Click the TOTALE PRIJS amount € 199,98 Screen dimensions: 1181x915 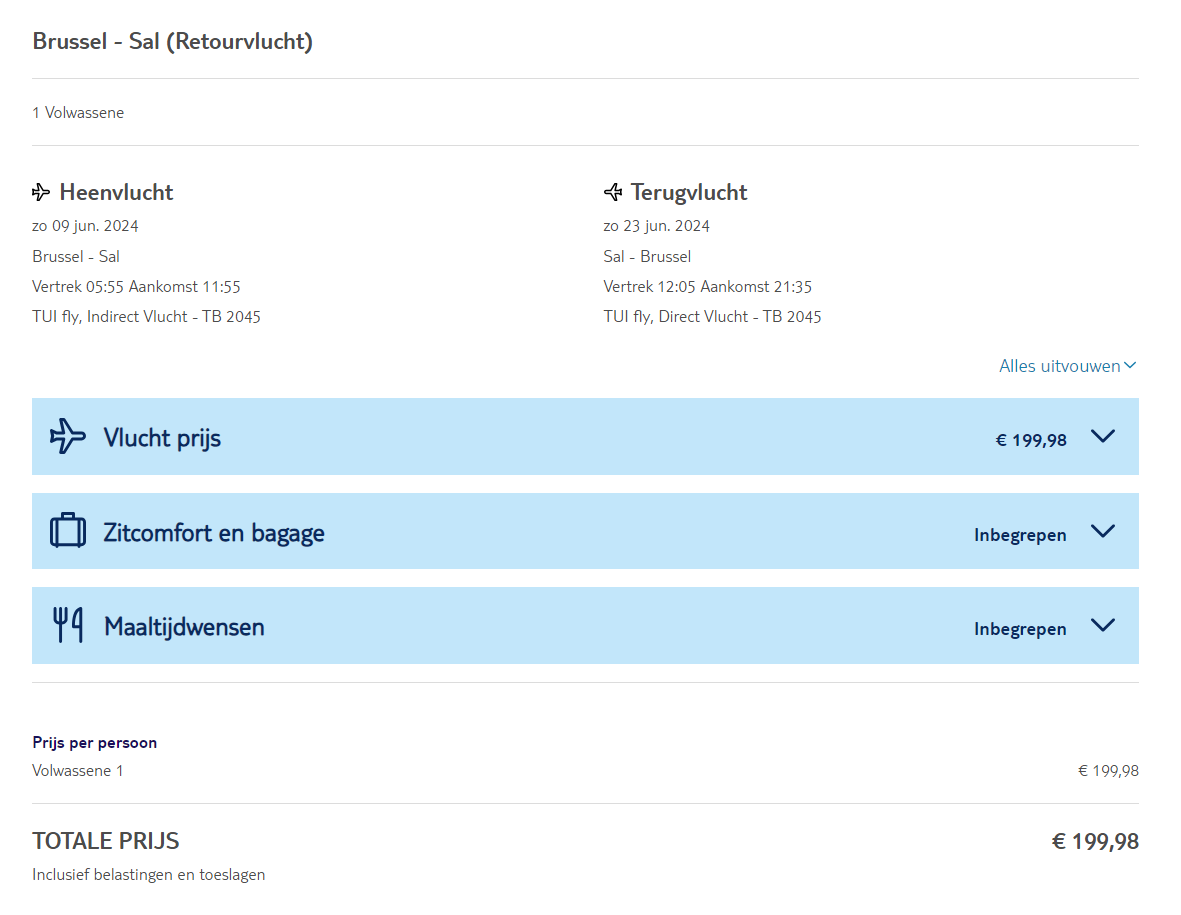[x=1095, y=842]
